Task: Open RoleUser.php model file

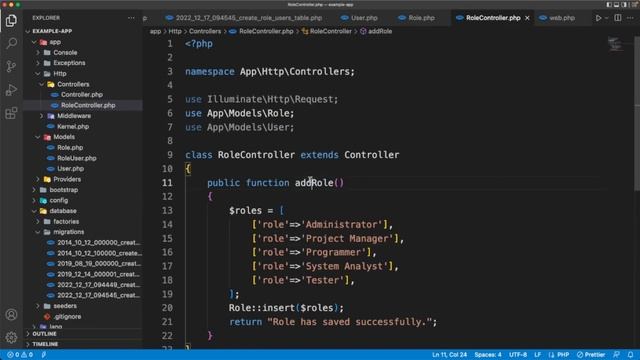Action: click(x=83, y=158)
